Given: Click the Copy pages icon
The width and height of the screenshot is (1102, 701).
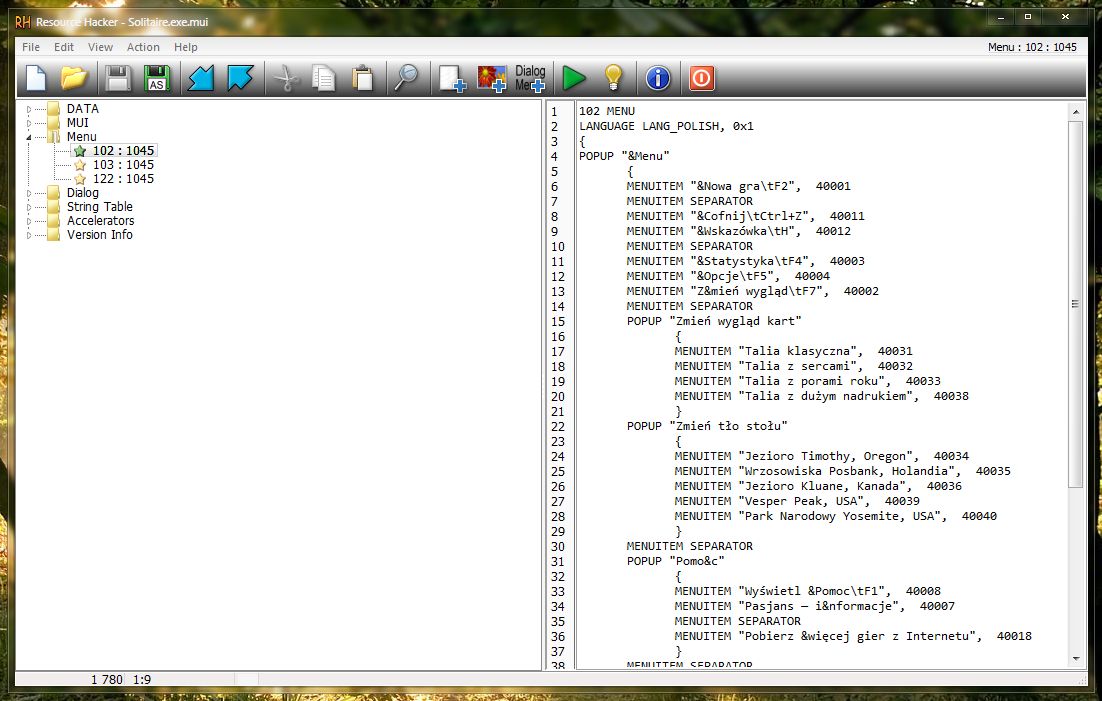Looking at the screenshot, I should pyautogui.click(x=323, y=78).
